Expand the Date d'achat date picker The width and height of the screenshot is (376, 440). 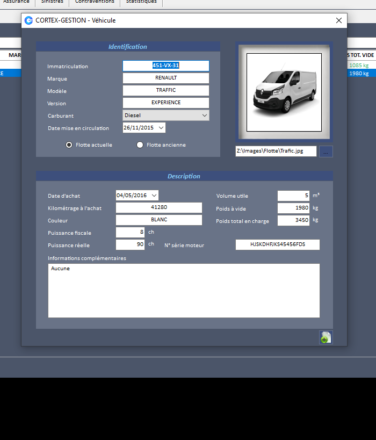click(x=154, y=195)
